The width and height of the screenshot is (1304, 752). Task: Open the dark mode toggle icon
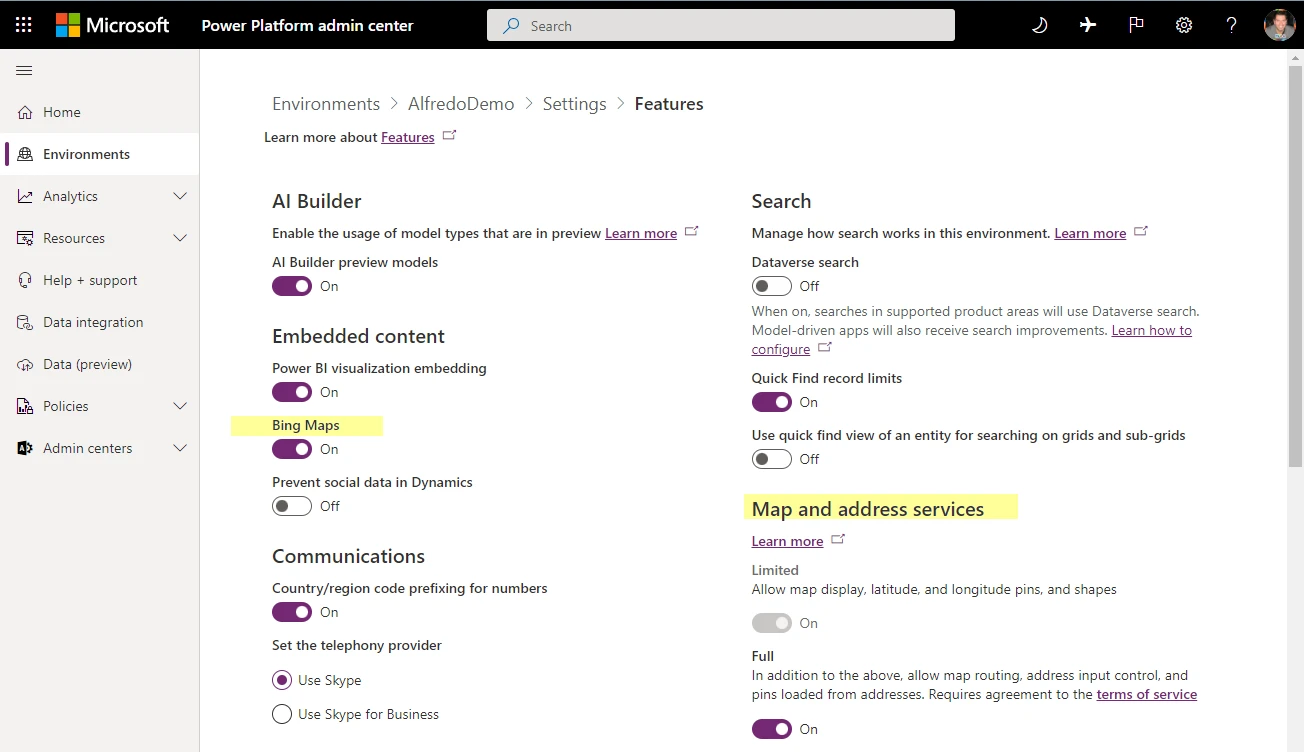point(1039,24)
